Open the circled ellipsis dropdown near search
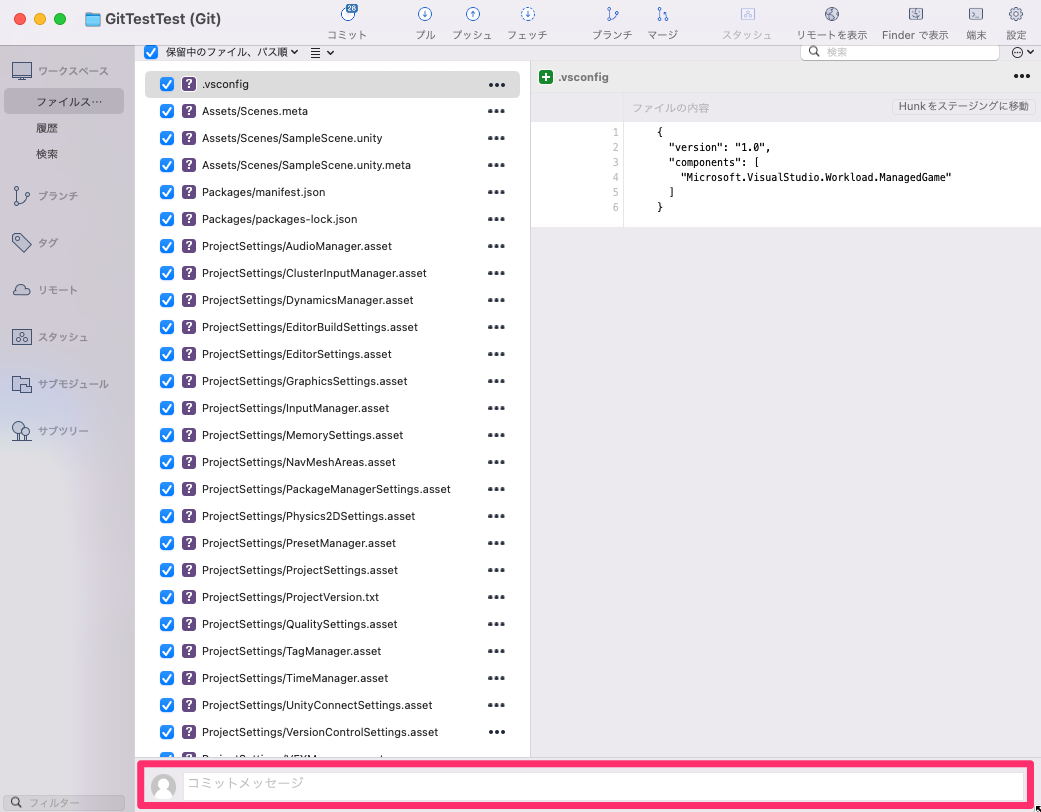 [x=1022, y=52]
